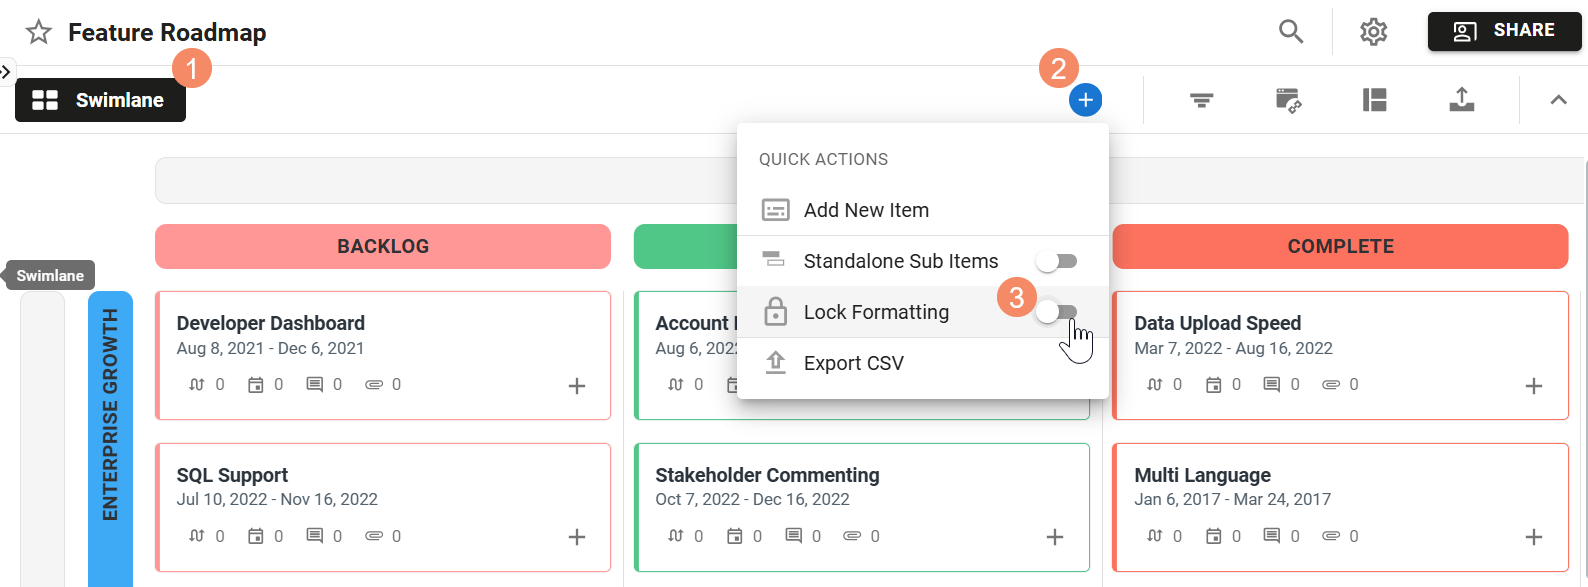Open the filter icon in toolbar
The height and width of the screenshot is (587, 1588).
1201,100
